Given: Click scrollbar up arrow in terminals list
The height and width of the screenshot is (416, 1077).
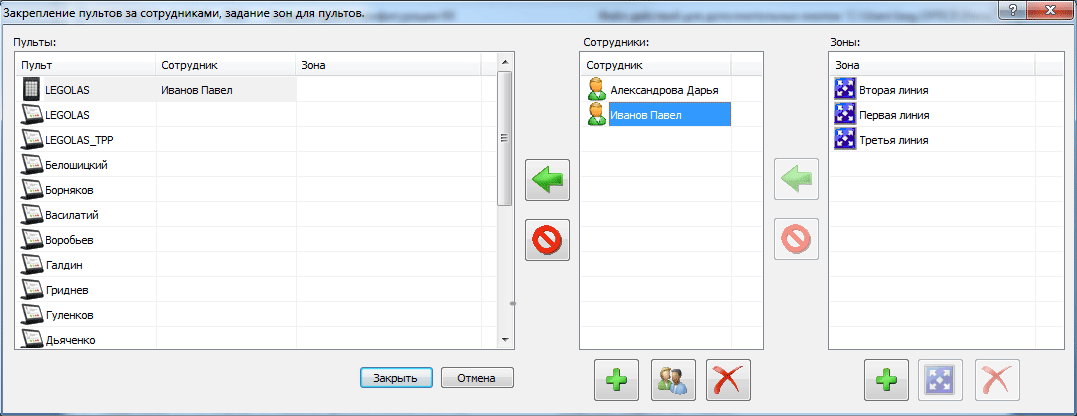Looking at the screenshot, I should coord(505,62).
